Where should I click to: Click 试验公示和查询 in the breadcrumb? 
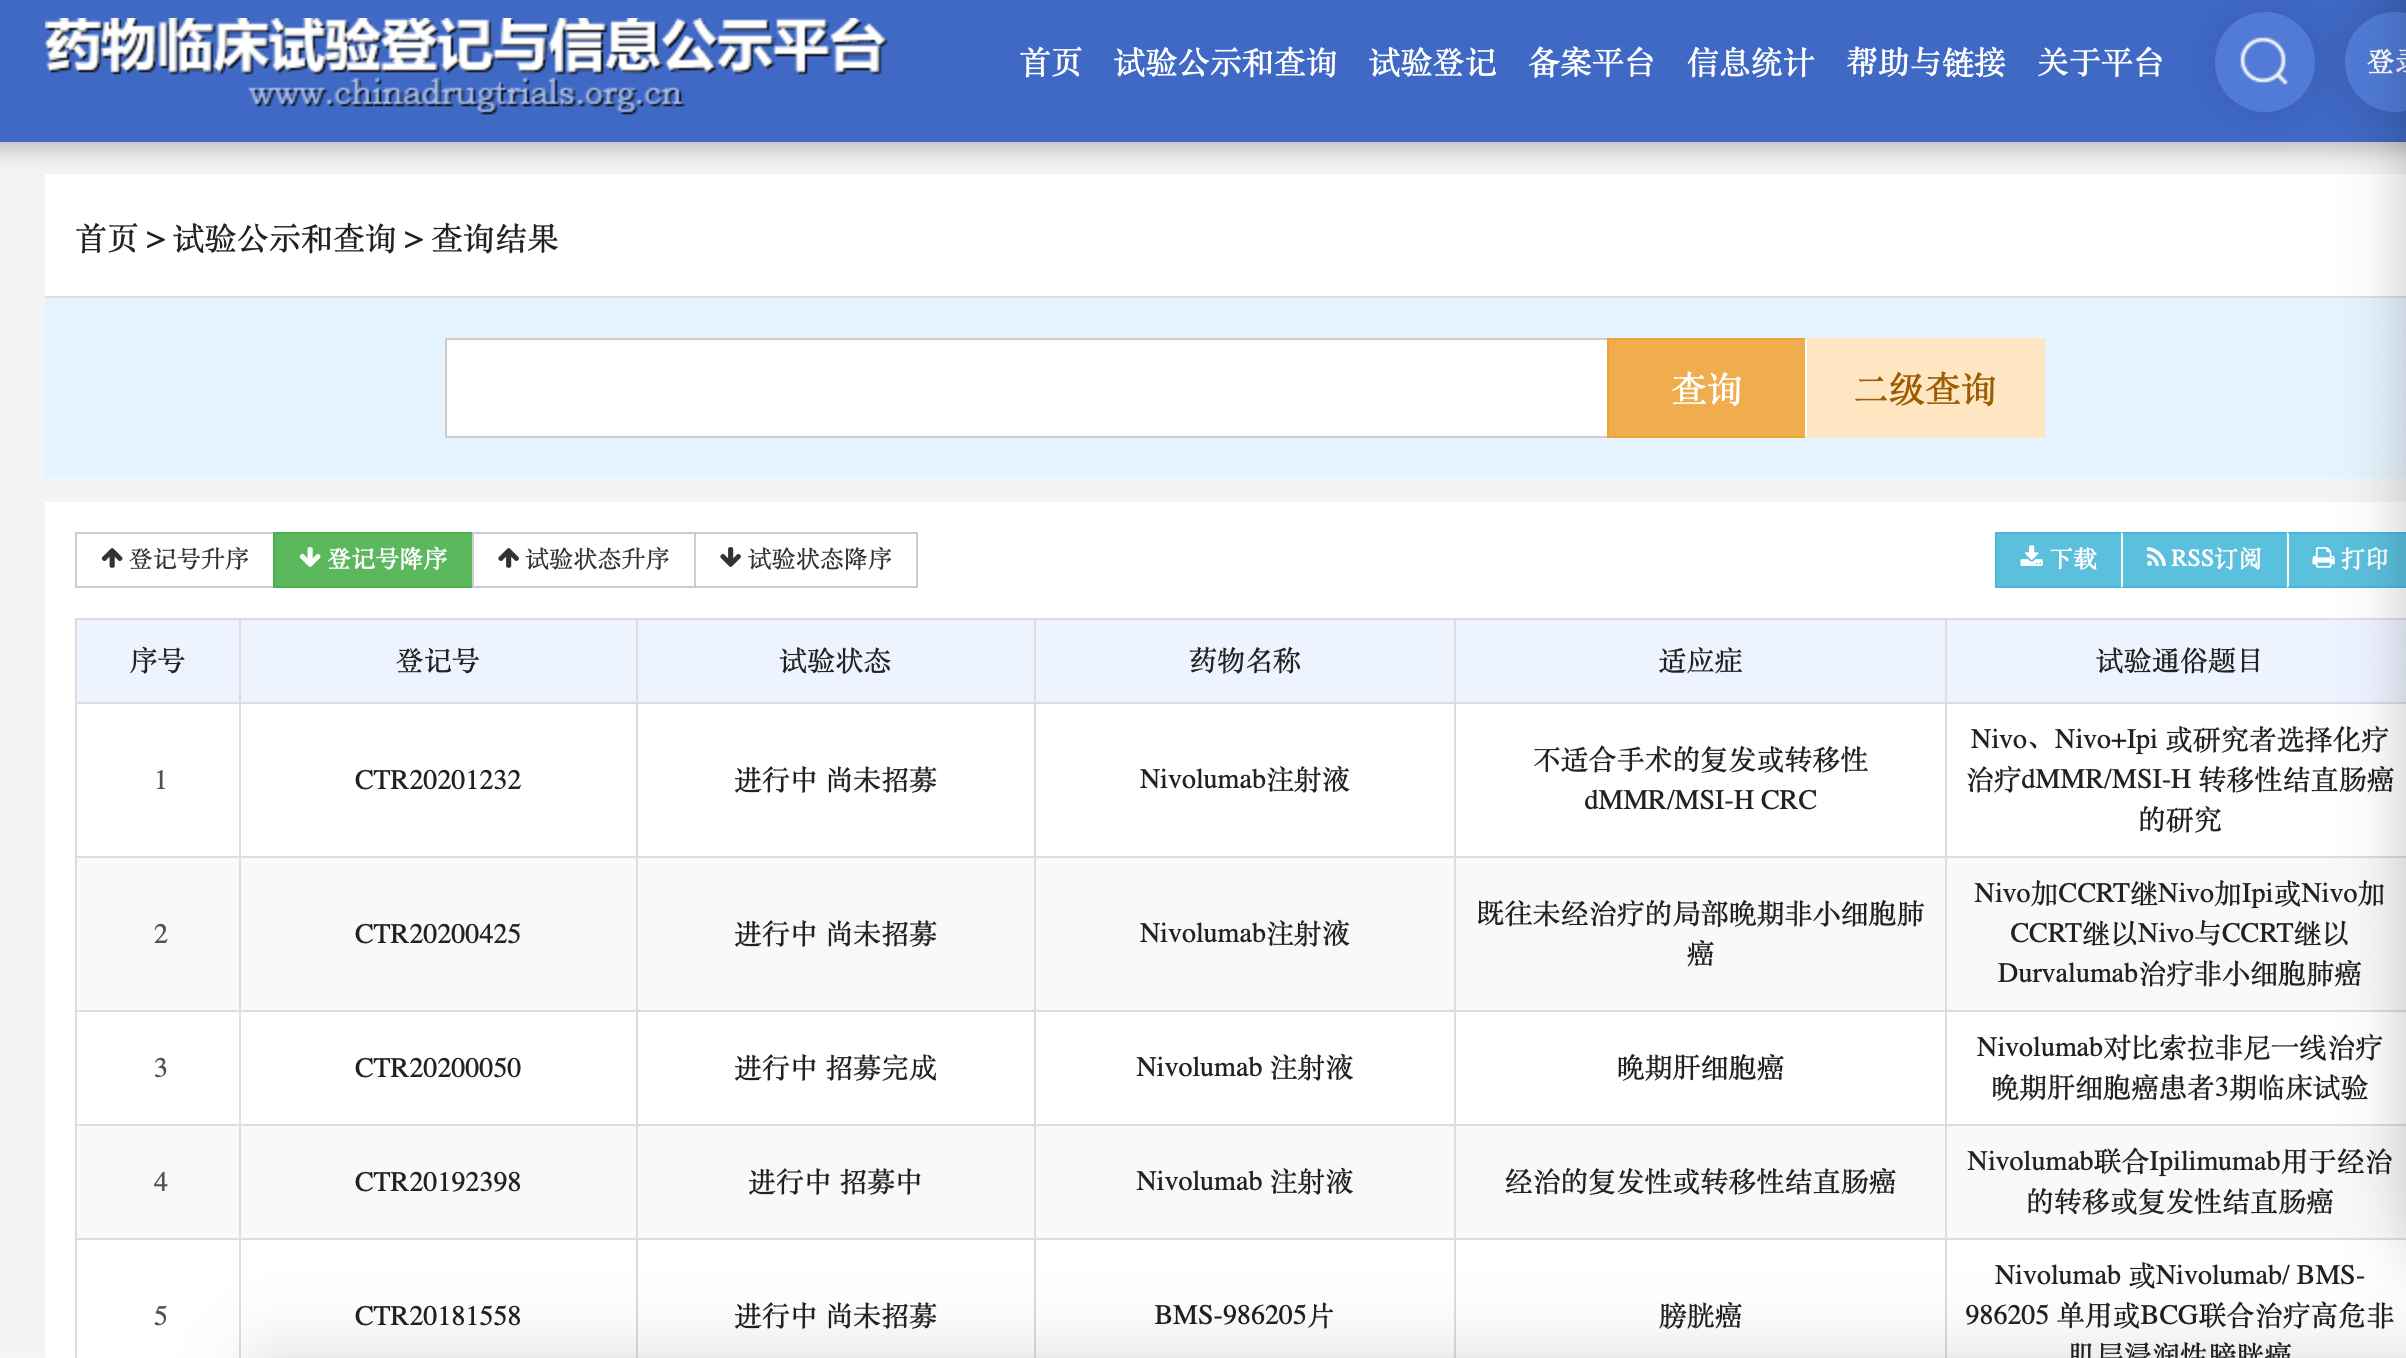(x=285, y=239)
